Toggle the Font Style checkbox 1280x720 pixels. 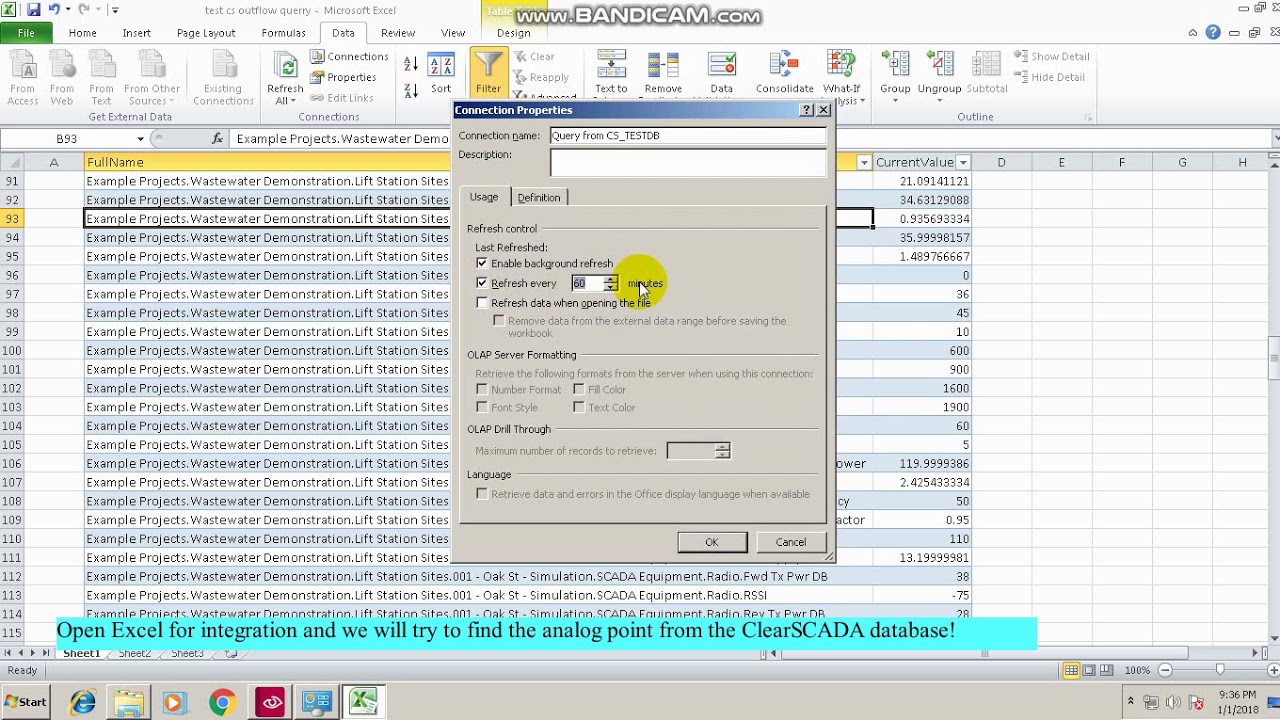coord(482,408)
